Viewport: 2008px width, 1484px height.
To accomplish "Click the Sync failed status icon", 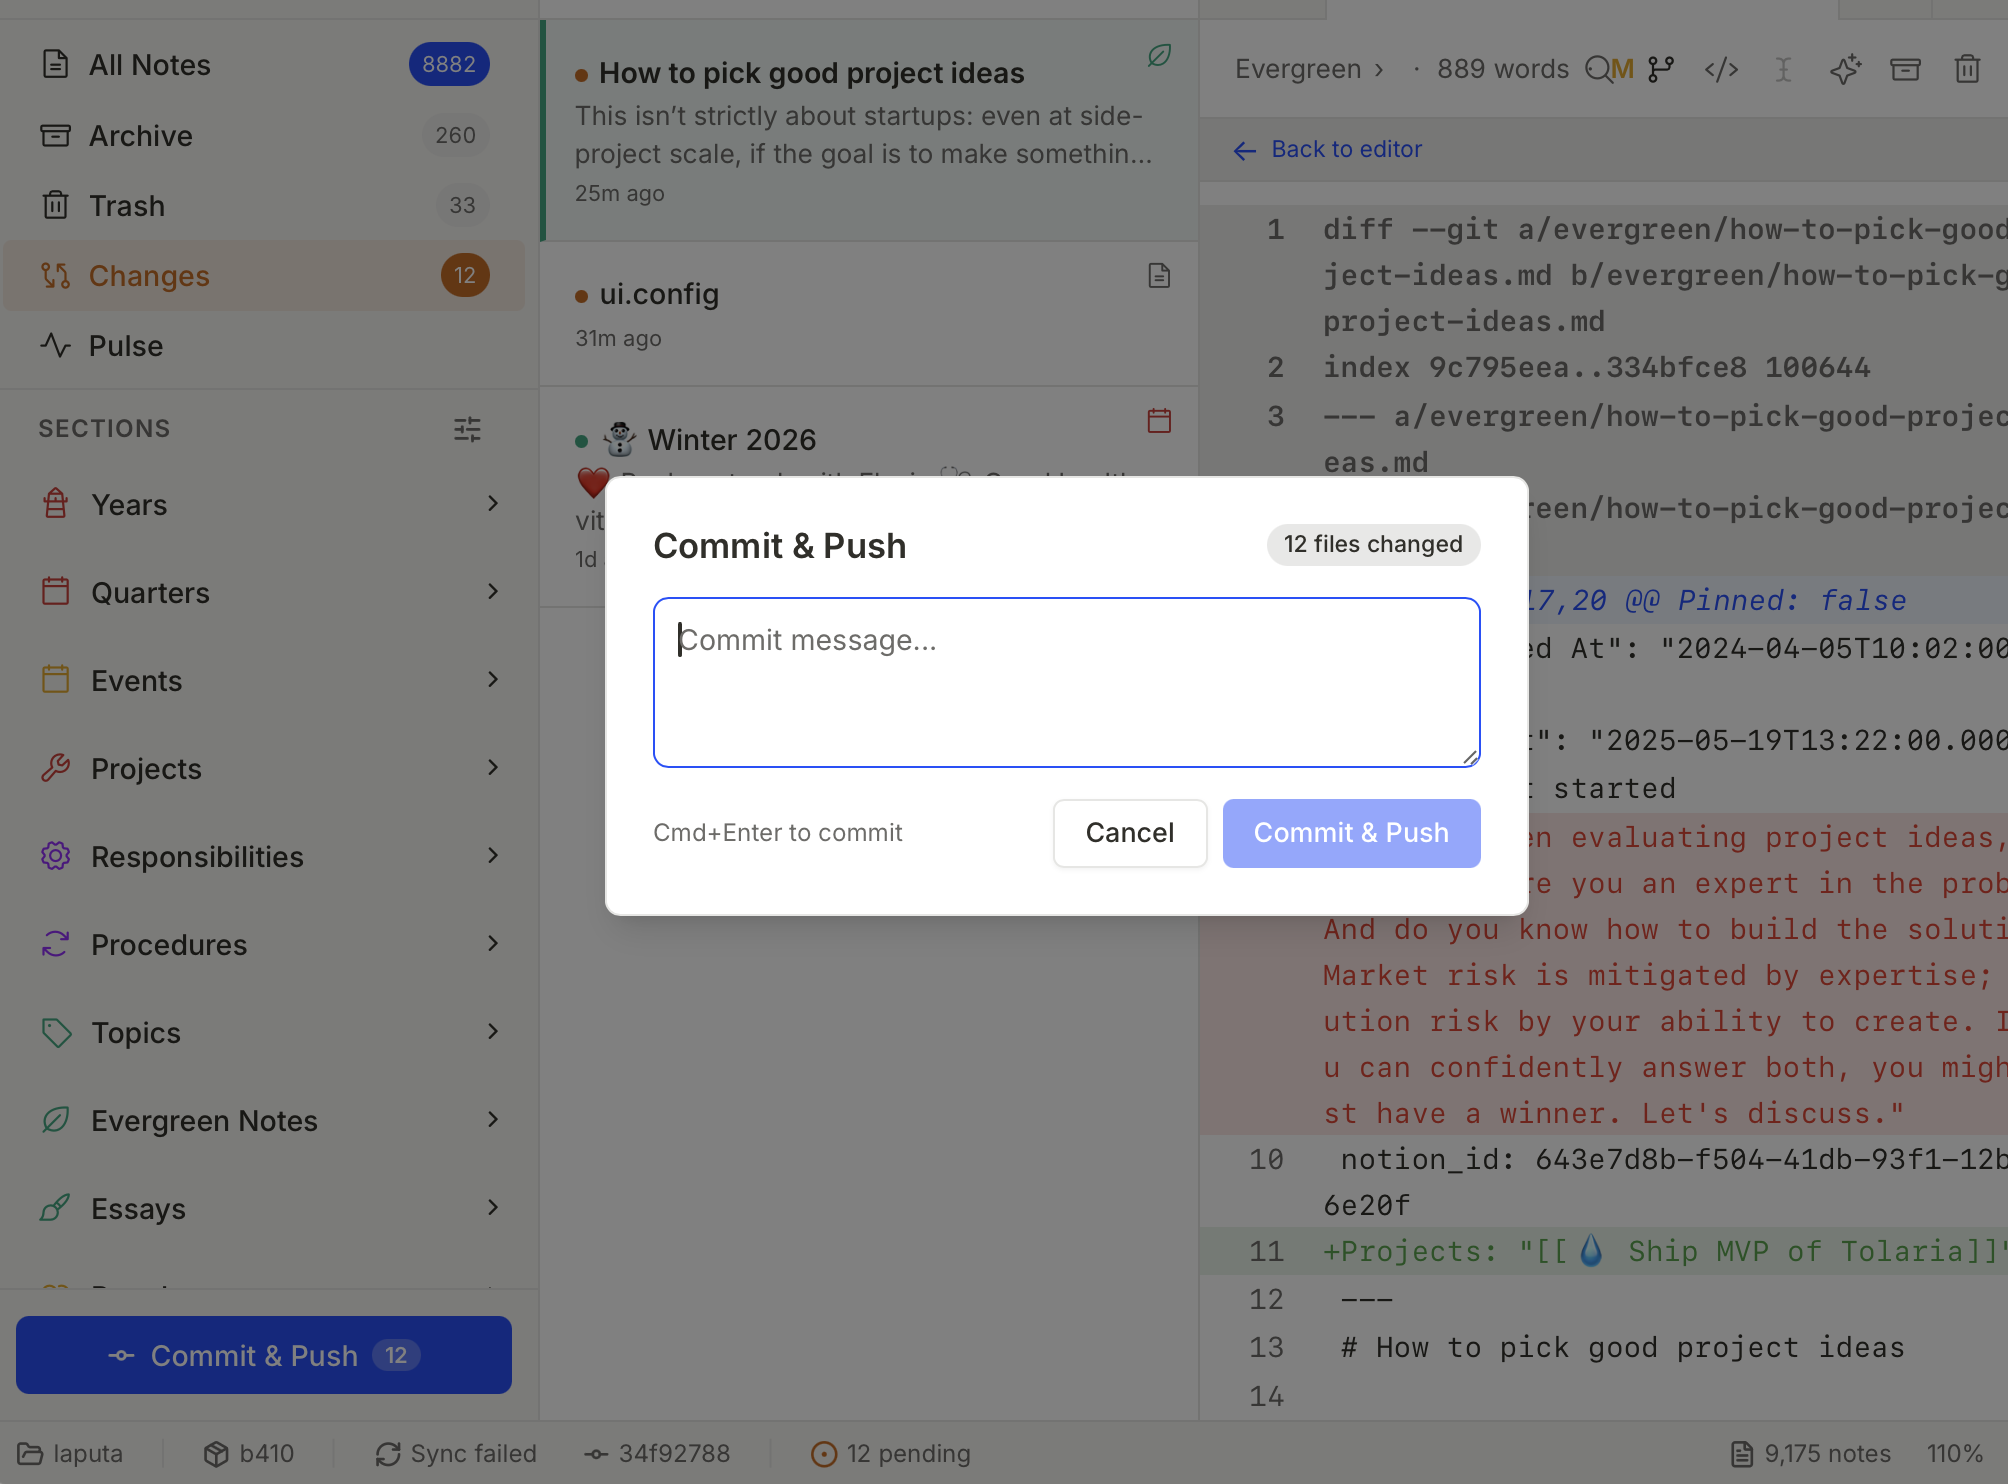I will pos(388,1453).
